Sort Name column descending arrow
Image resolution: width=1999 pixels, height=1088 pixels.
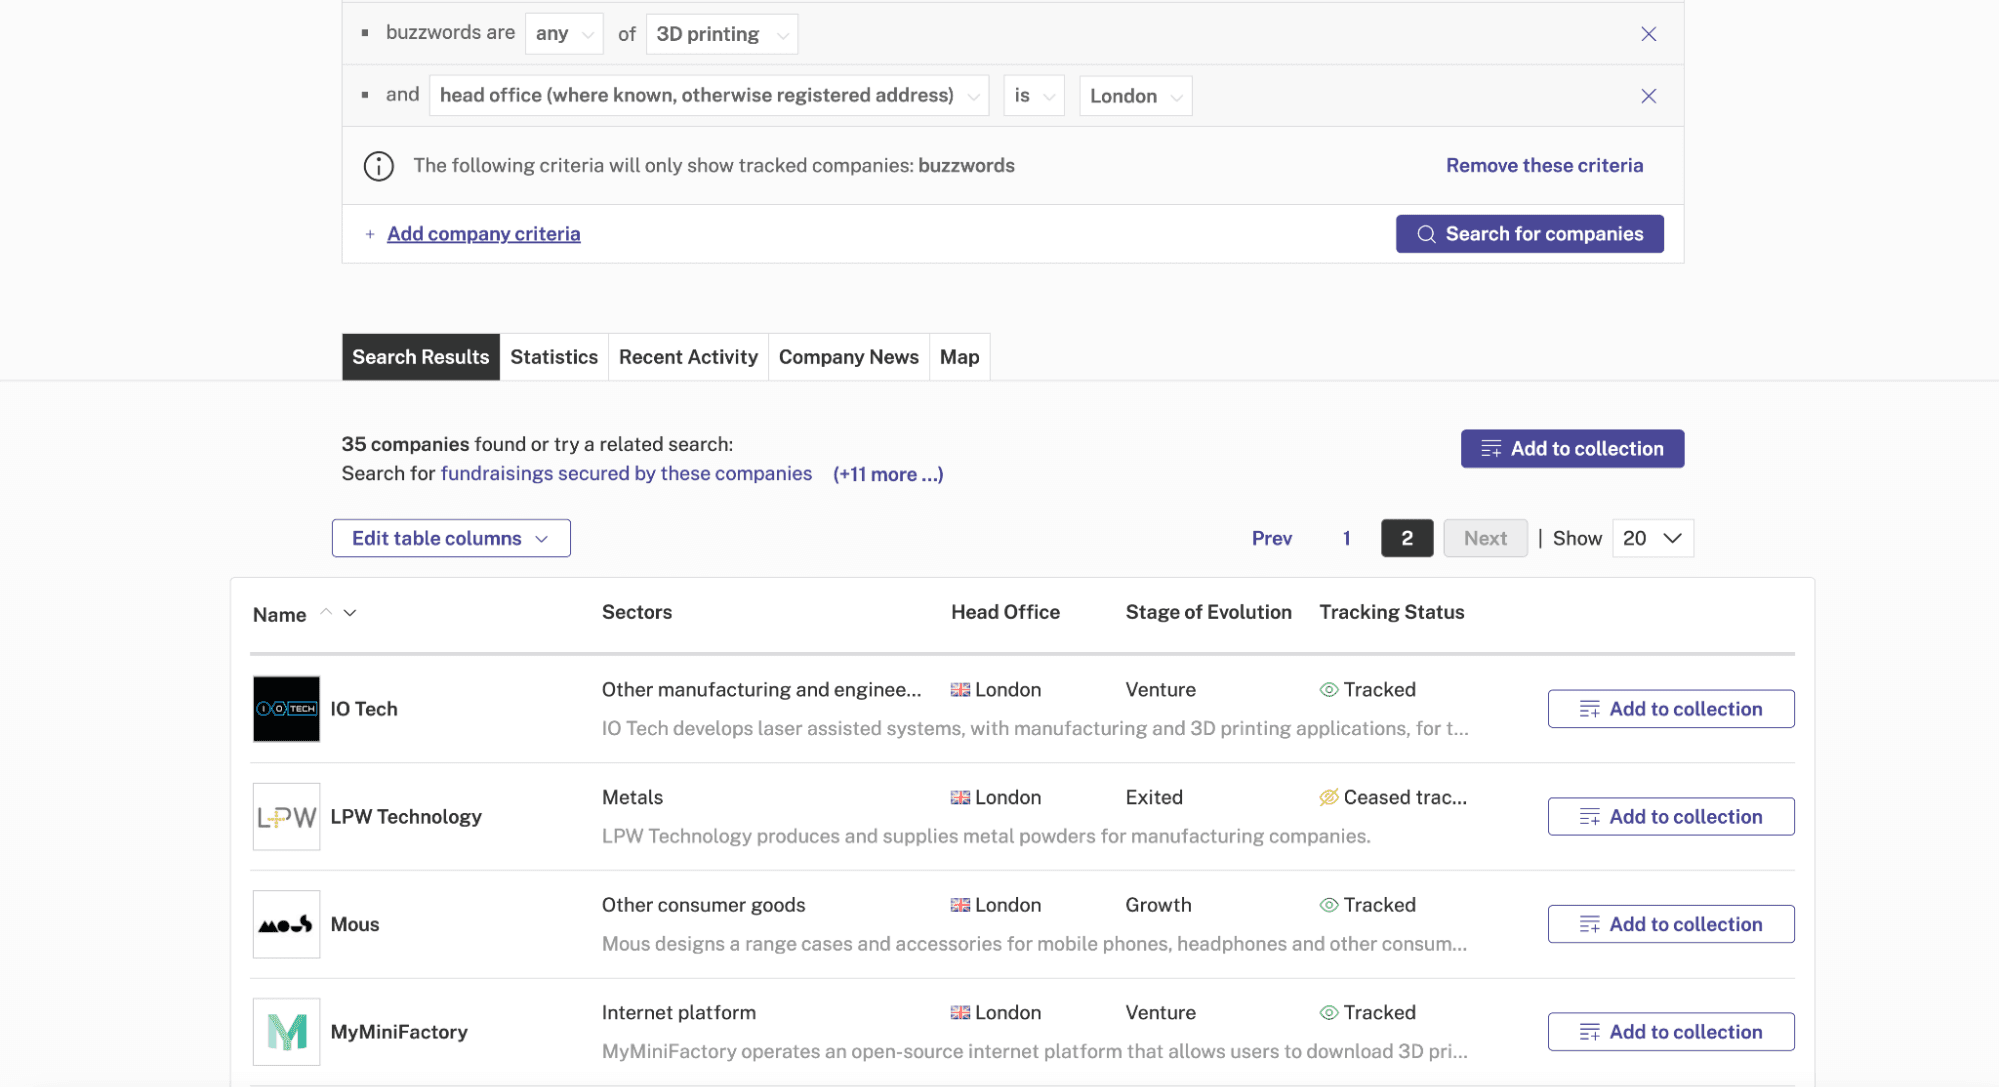pyautogui.click(x=350, y=613)
